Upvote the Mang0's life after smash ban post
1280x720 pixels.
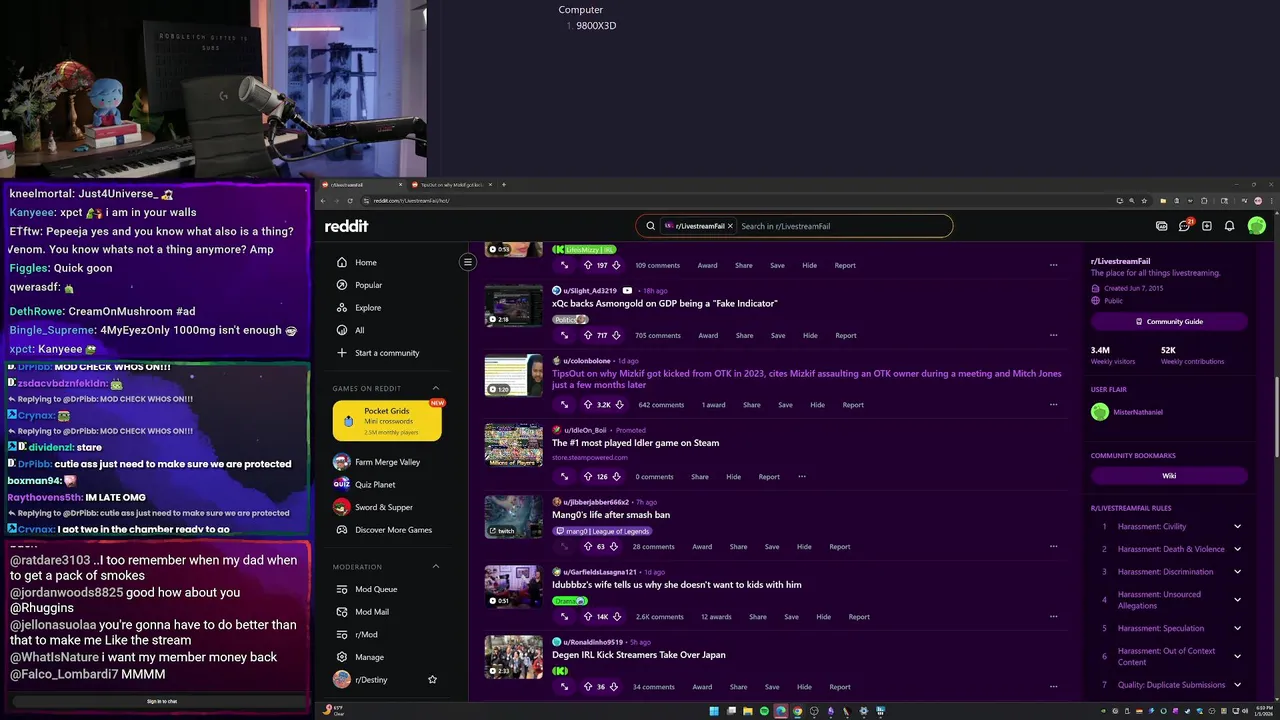pyautogui.click(x=587, y=547)
